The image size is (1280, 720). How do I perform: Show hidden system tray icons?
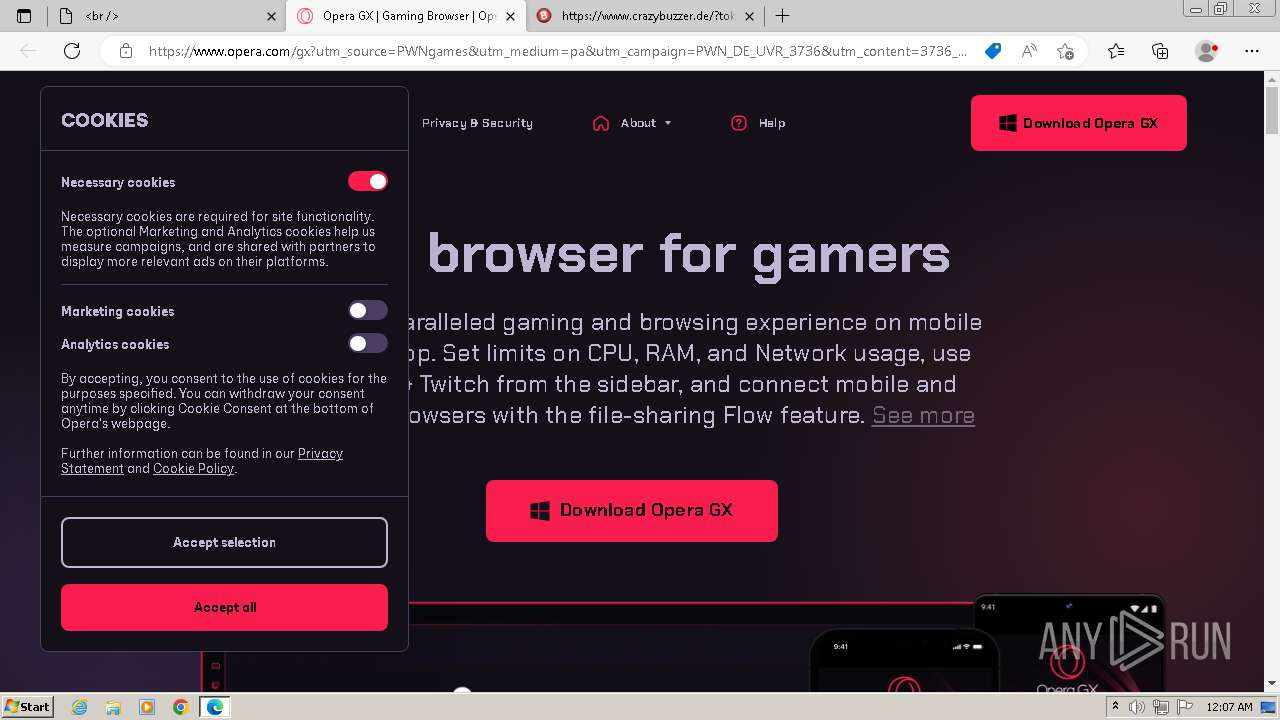tap(1117, 707)
